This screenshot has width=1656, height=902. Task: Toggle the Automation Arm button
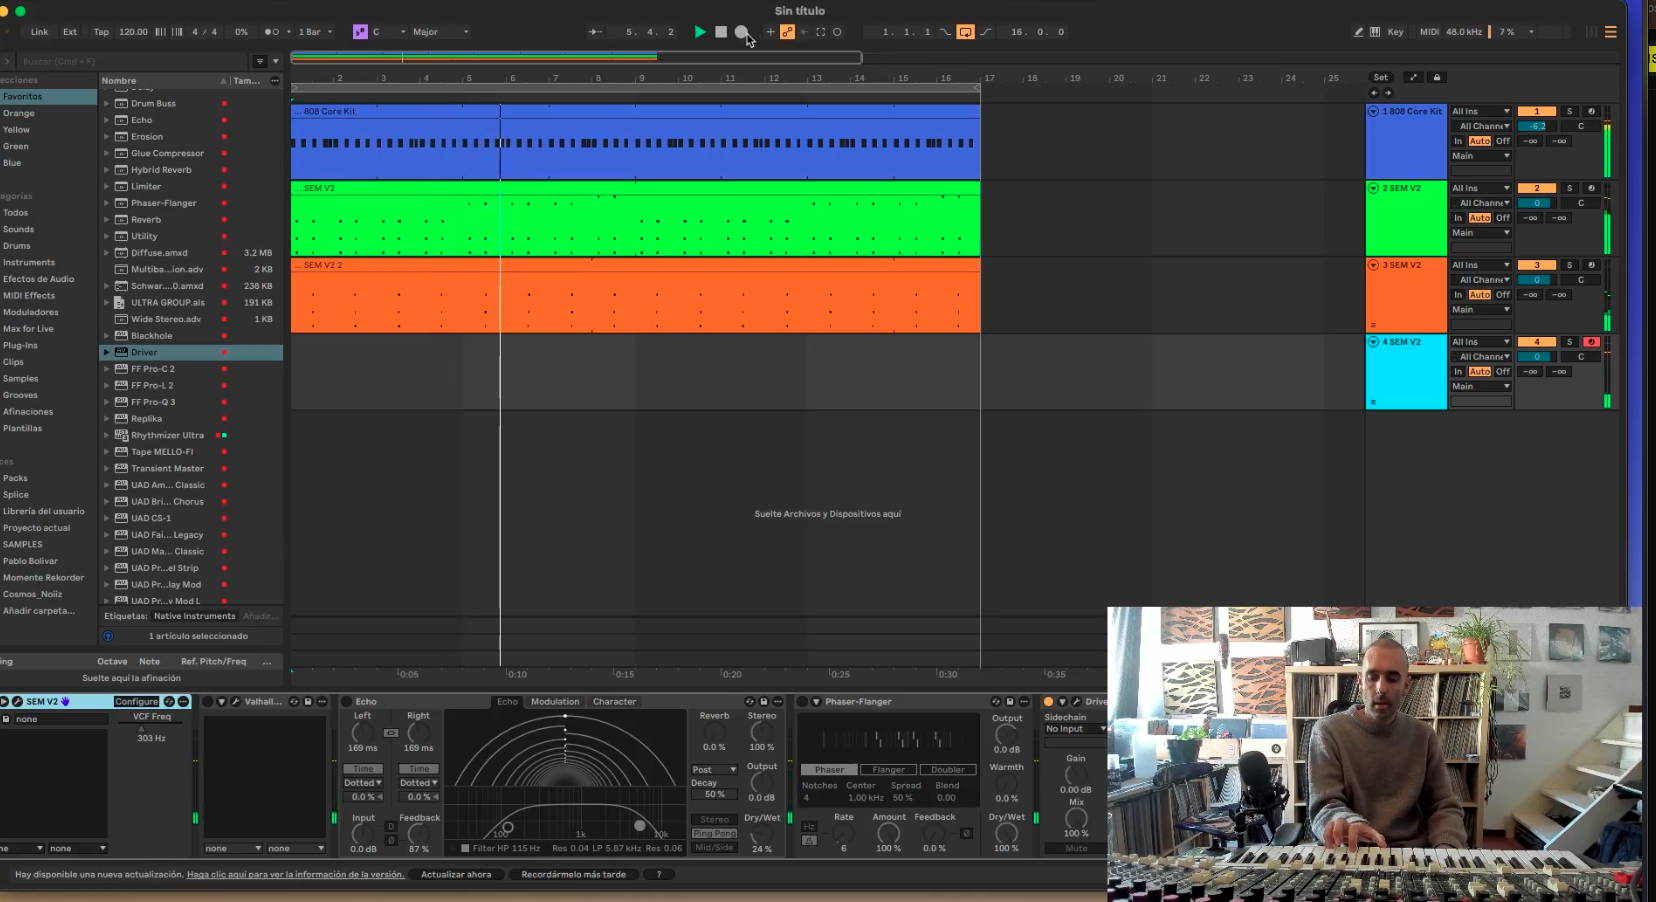click(787, 32)
